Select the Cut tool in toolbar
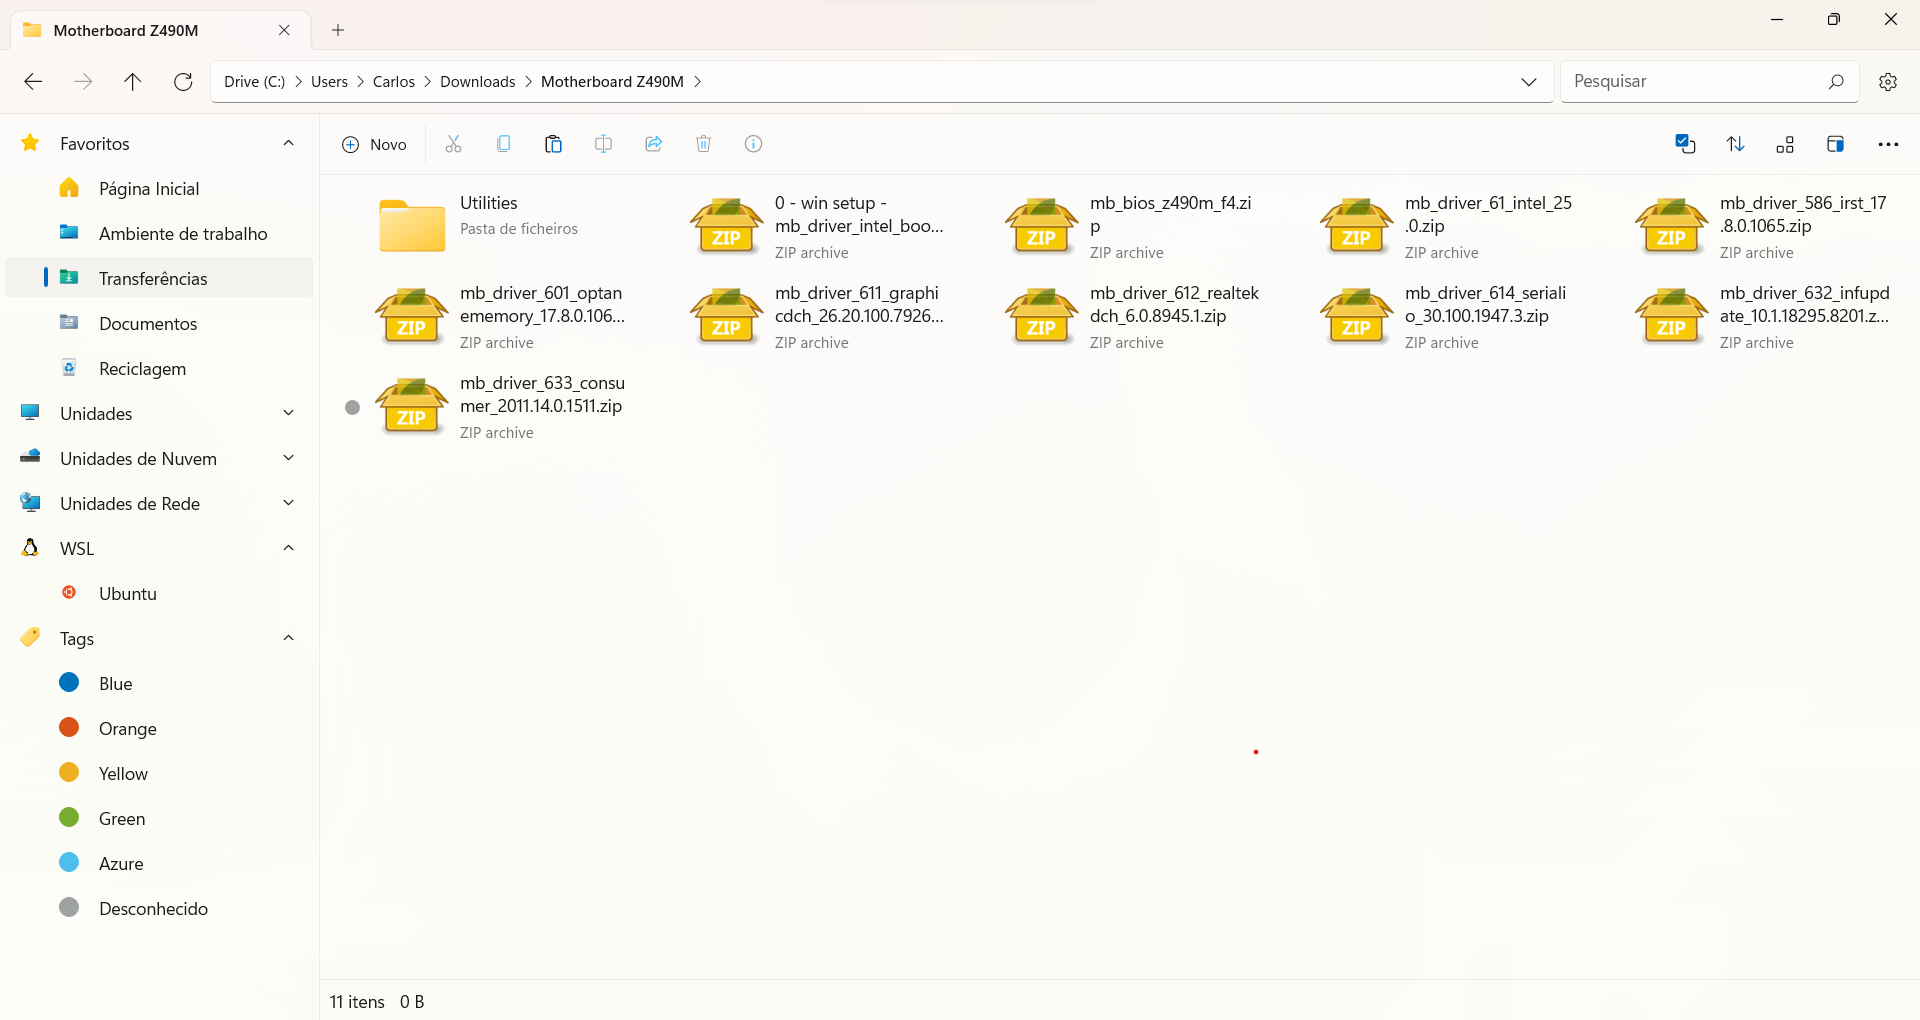1920x1020 pixels. [452, 144]
